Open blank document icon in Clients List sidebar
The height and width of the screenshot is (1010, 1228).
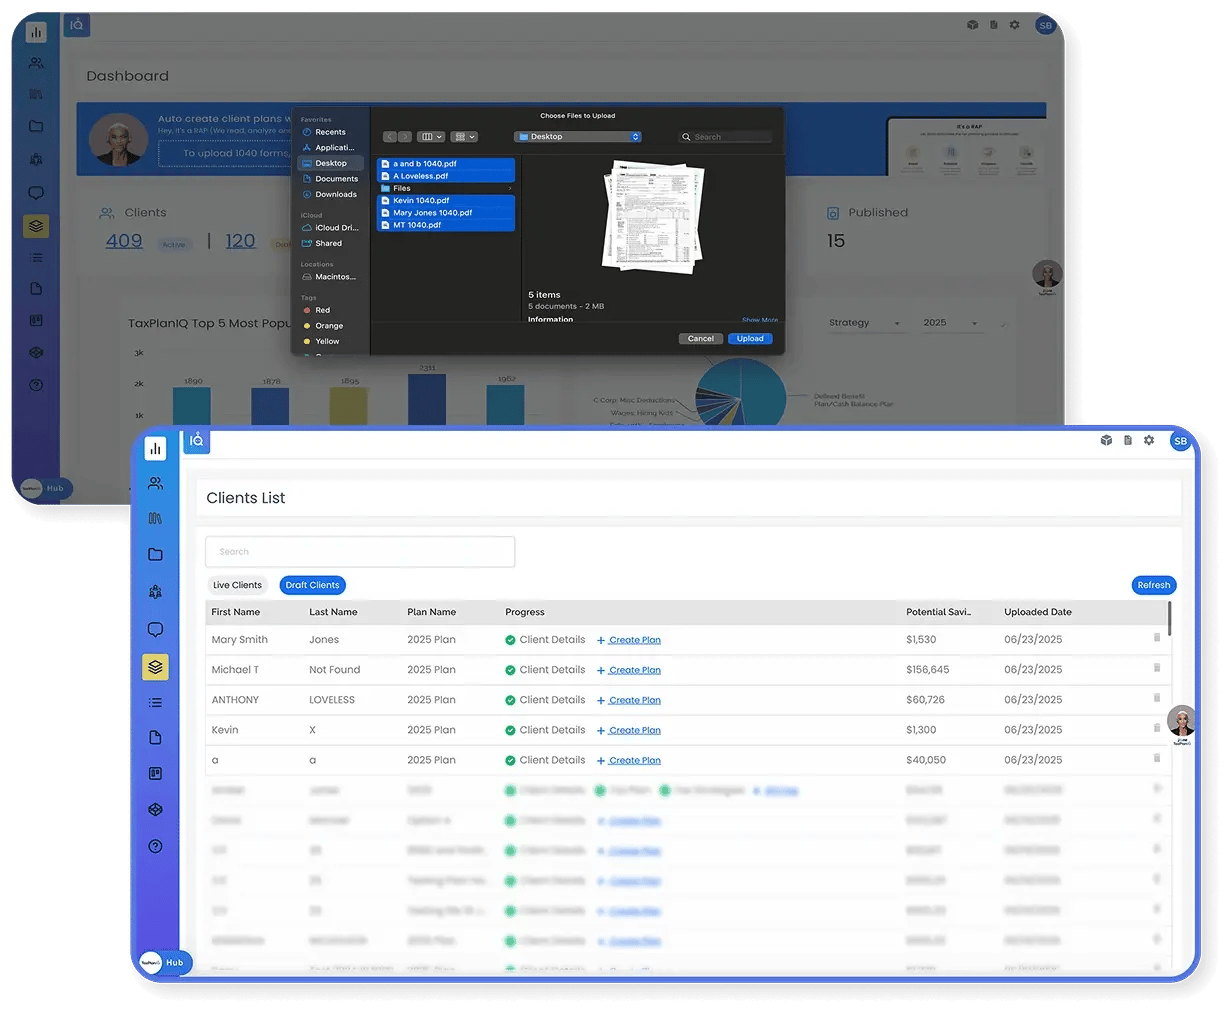(155, 737)
